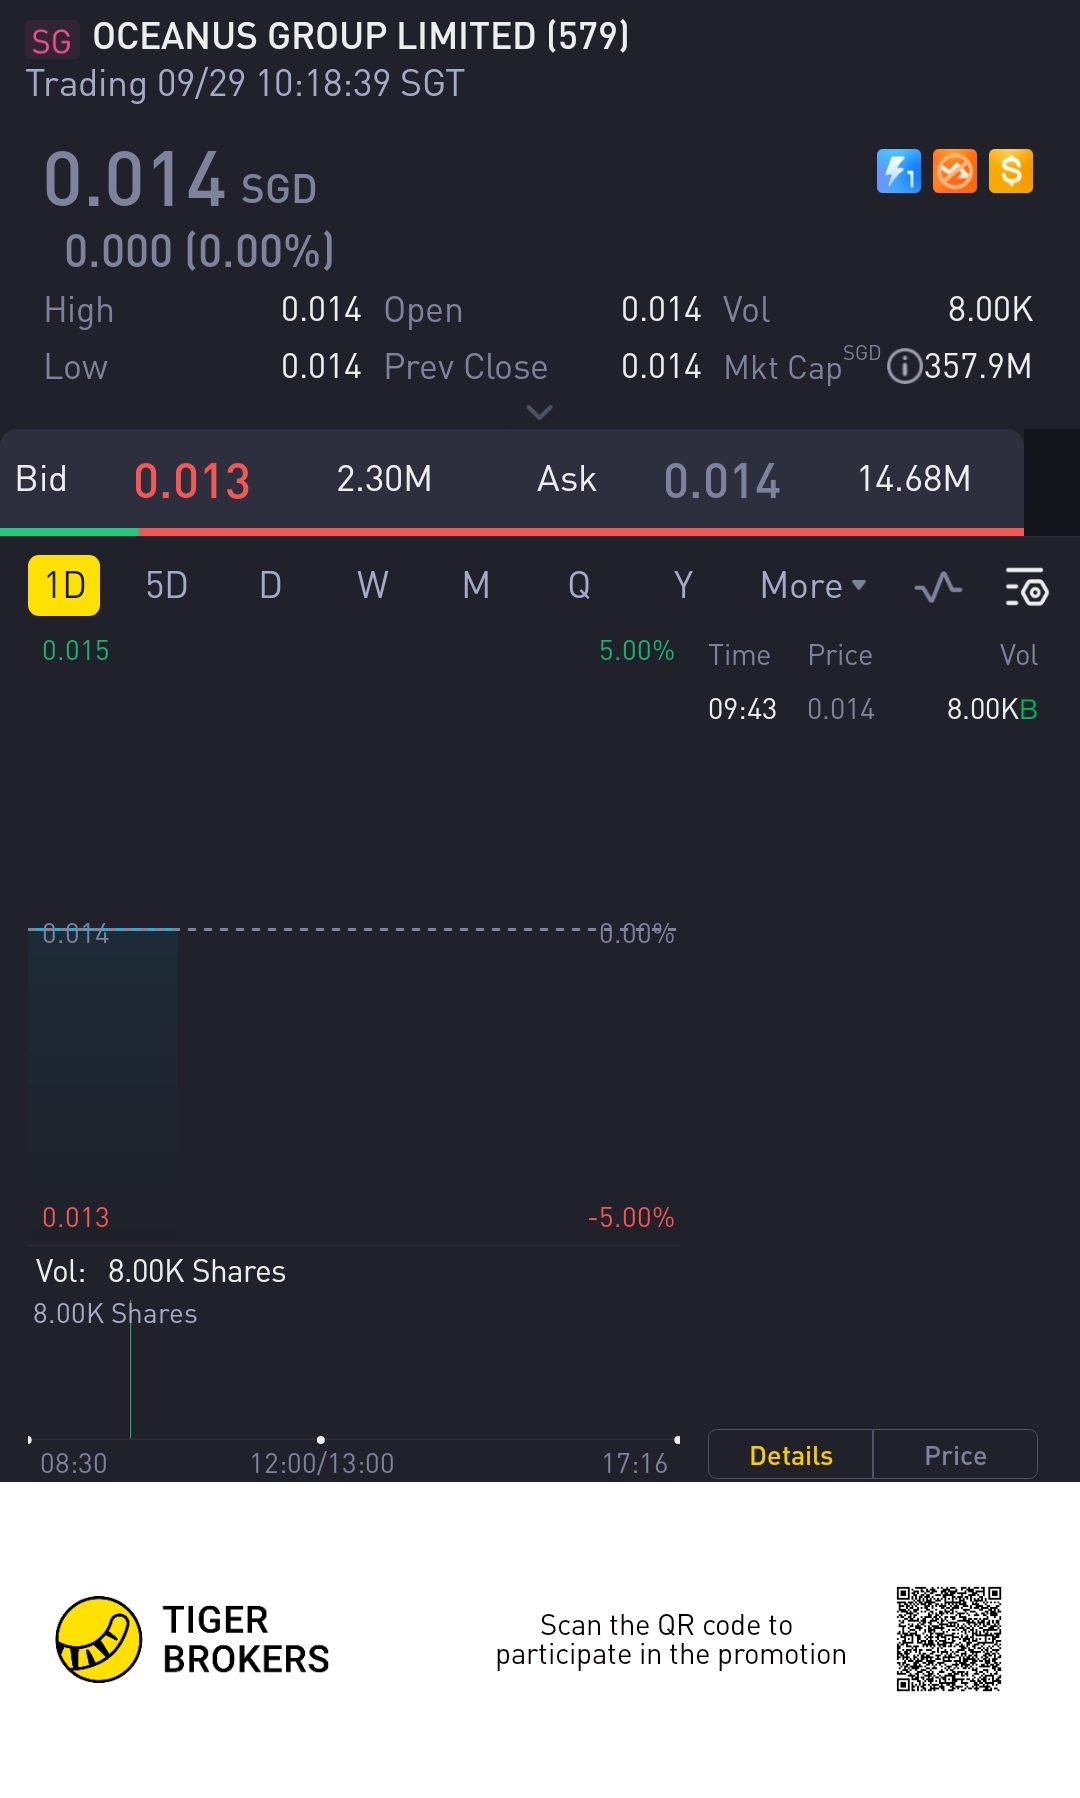The image size is (1080, 1798).
Task: Select monthly M chart period
Action: point(476,586)
